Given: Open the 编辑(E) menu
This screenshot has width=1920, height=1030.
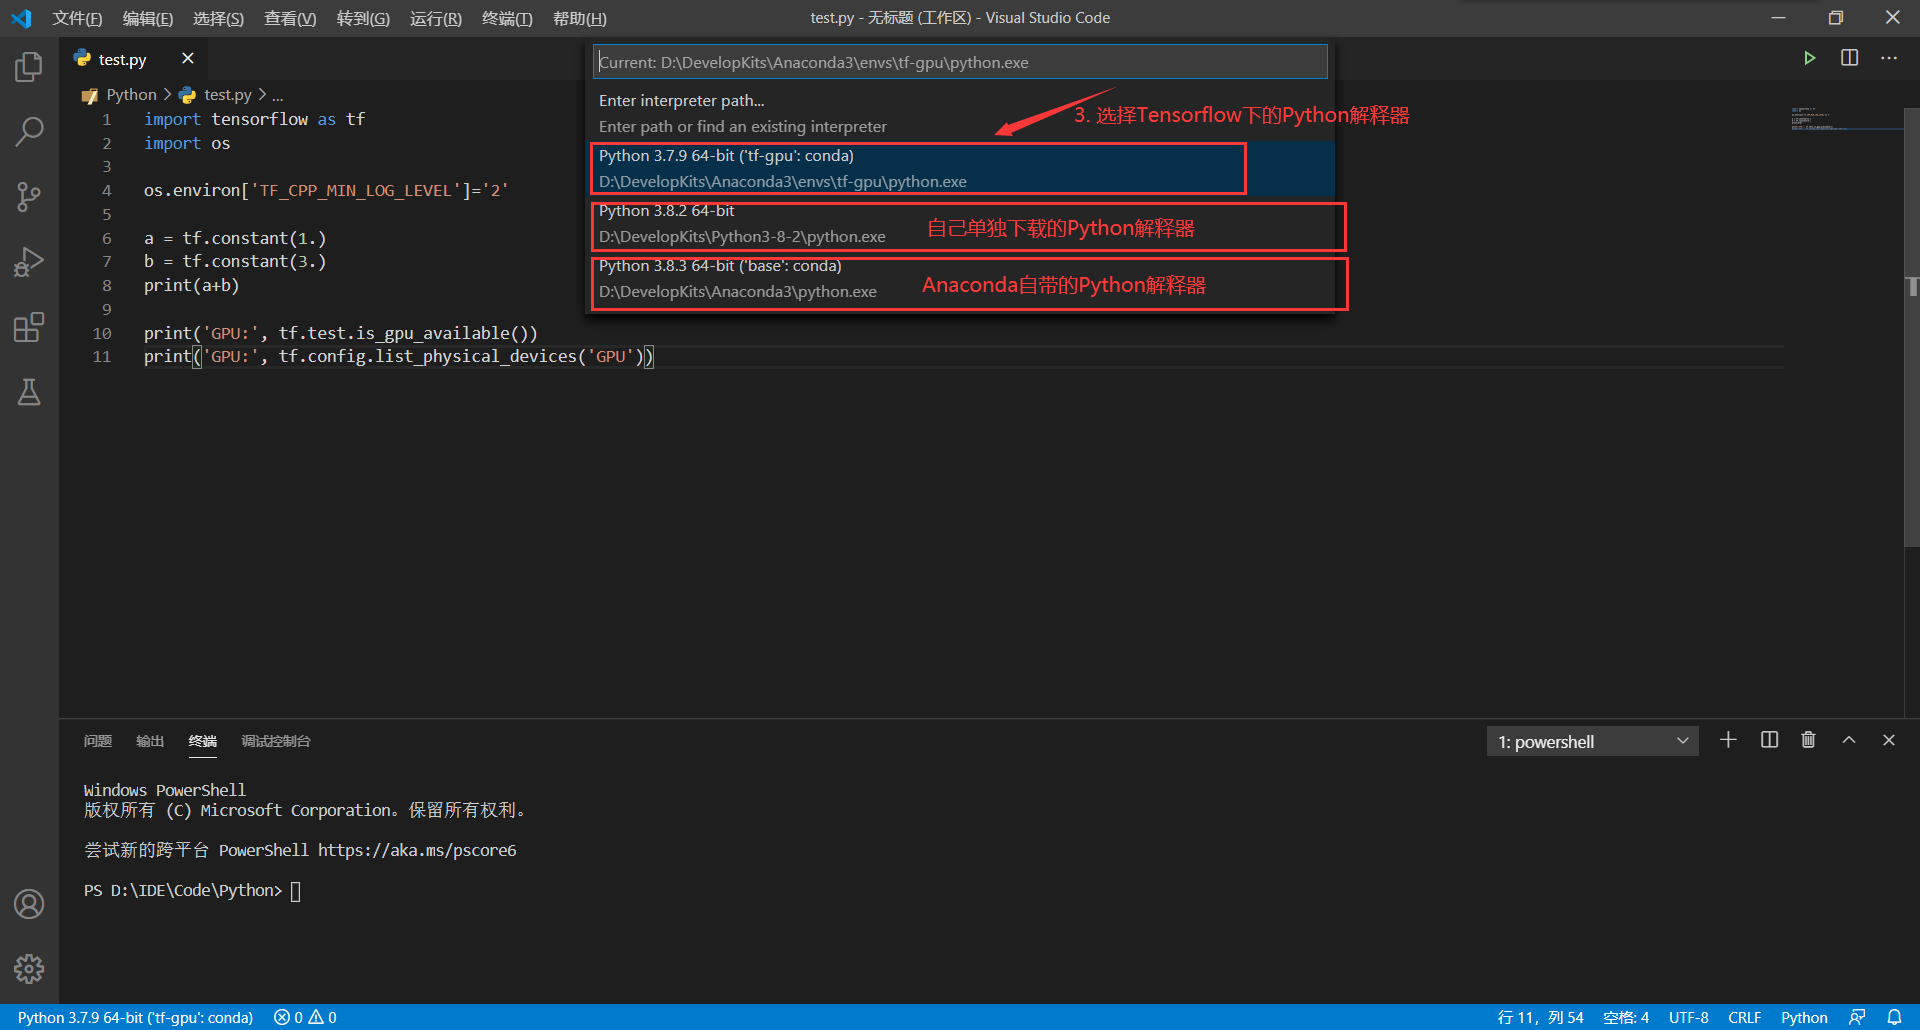Looking at the screenshot, I should click(x=148, y=18).
